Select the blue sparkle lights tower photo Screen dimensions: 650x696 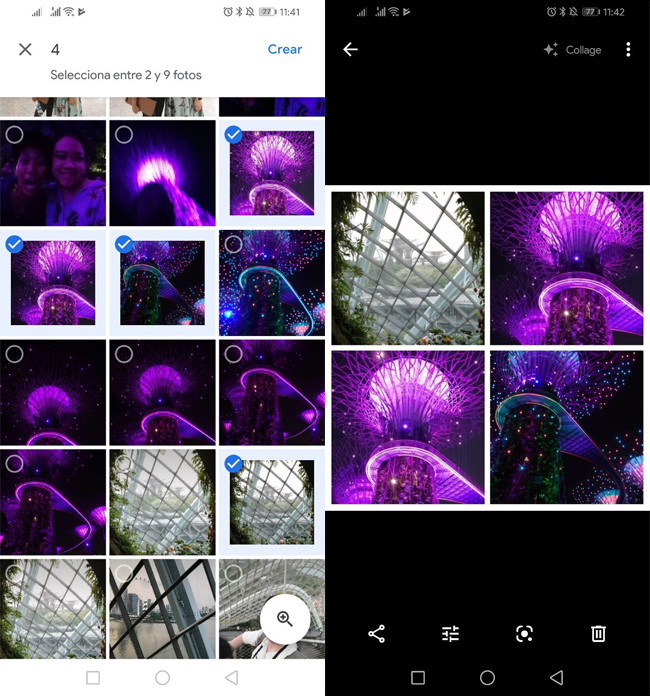[x=272, y=283]
